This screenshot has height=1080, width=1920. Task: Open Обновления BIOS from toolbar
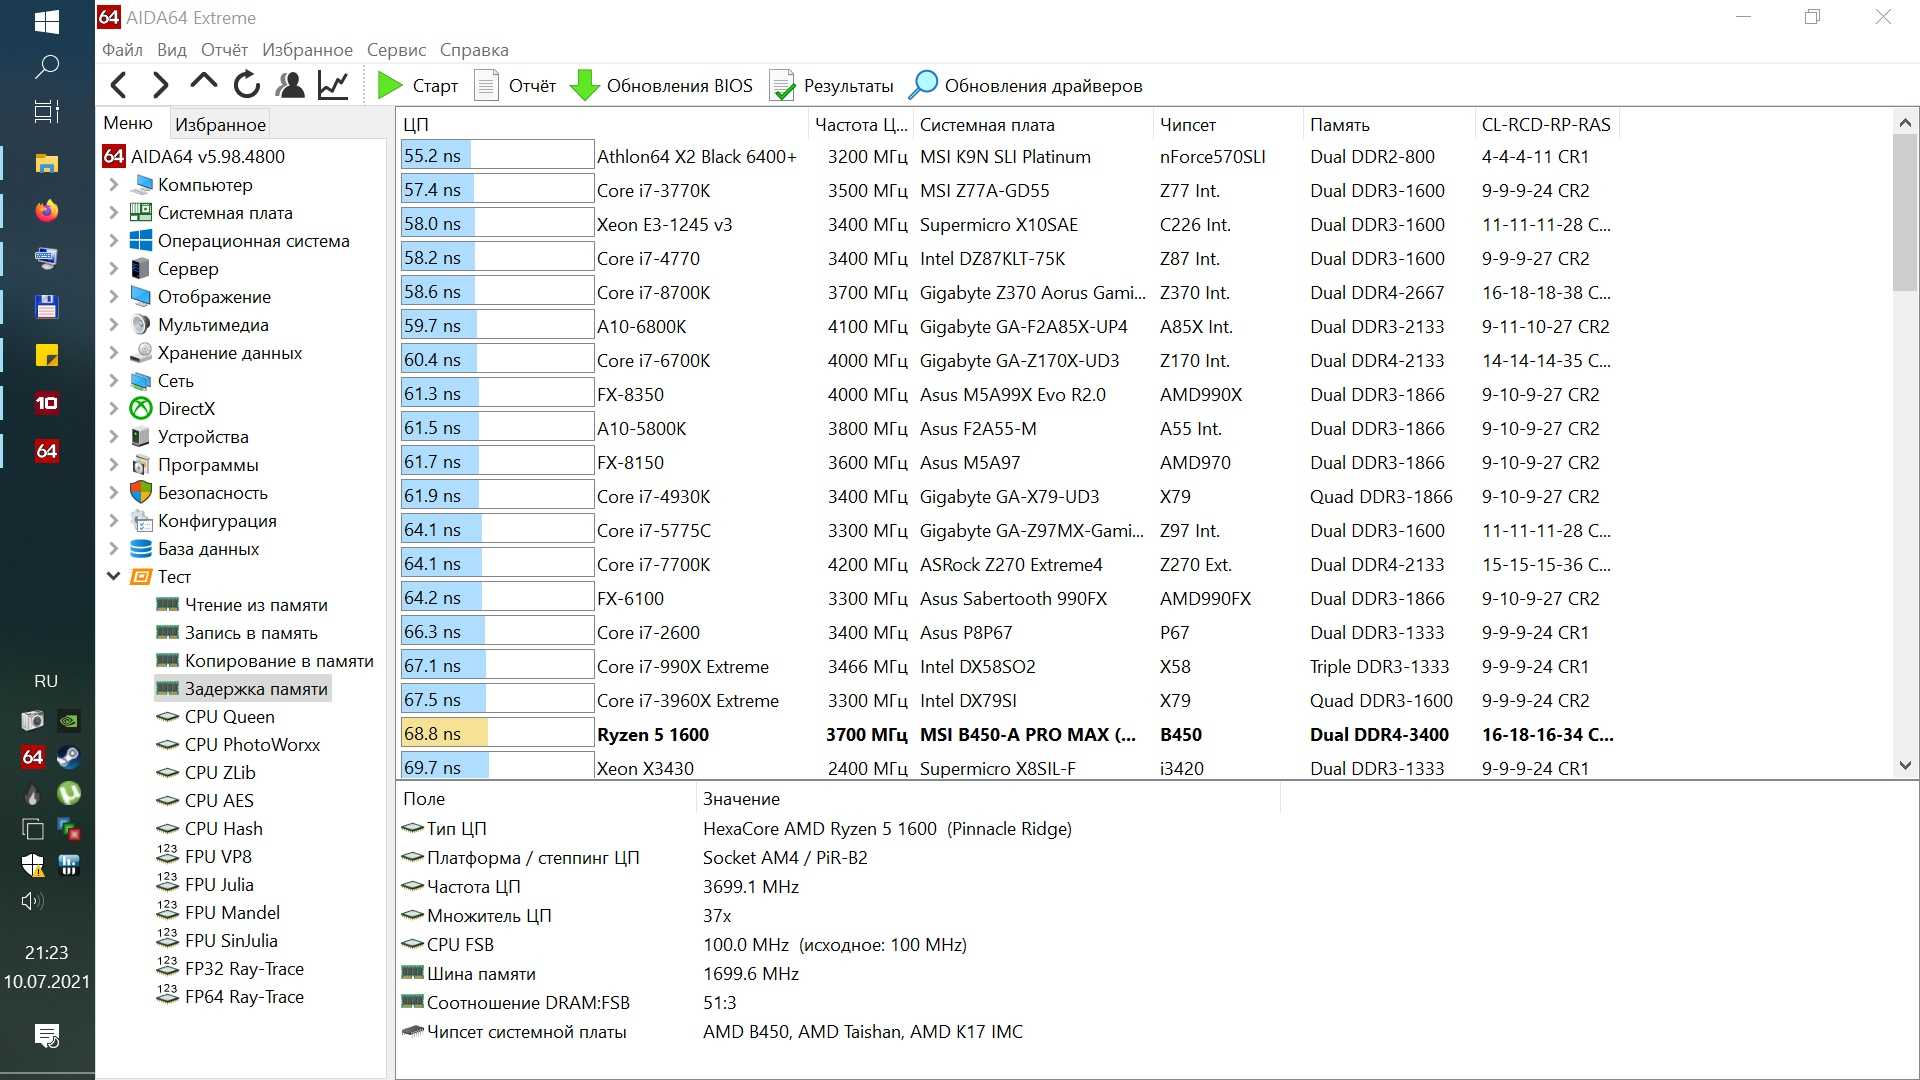662,86
